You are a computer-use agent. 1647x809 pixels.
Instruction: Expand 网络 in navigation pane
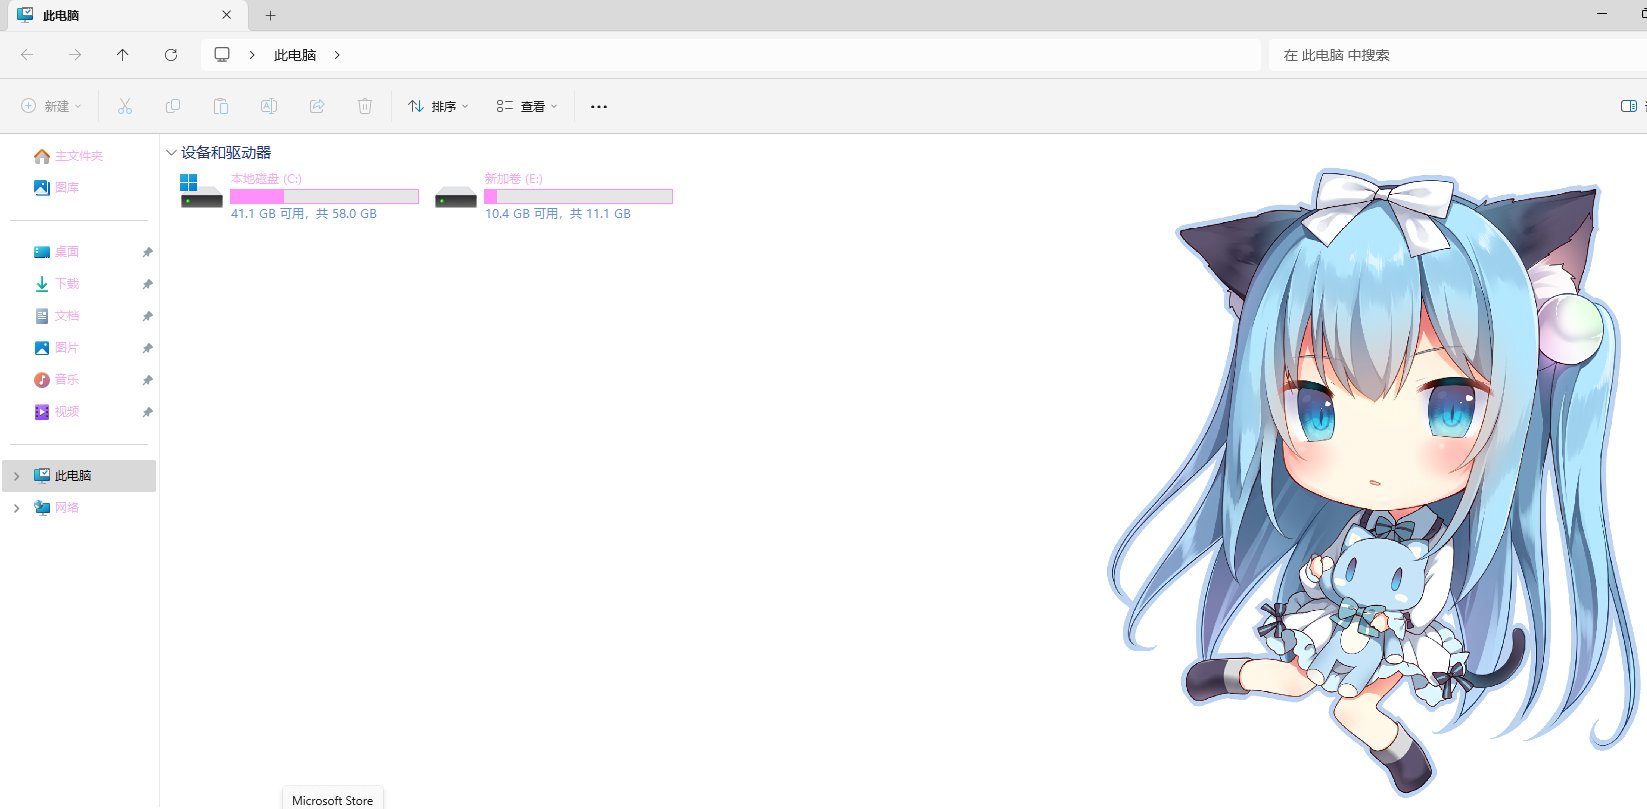pyautogui.click(x=16, y=508)
